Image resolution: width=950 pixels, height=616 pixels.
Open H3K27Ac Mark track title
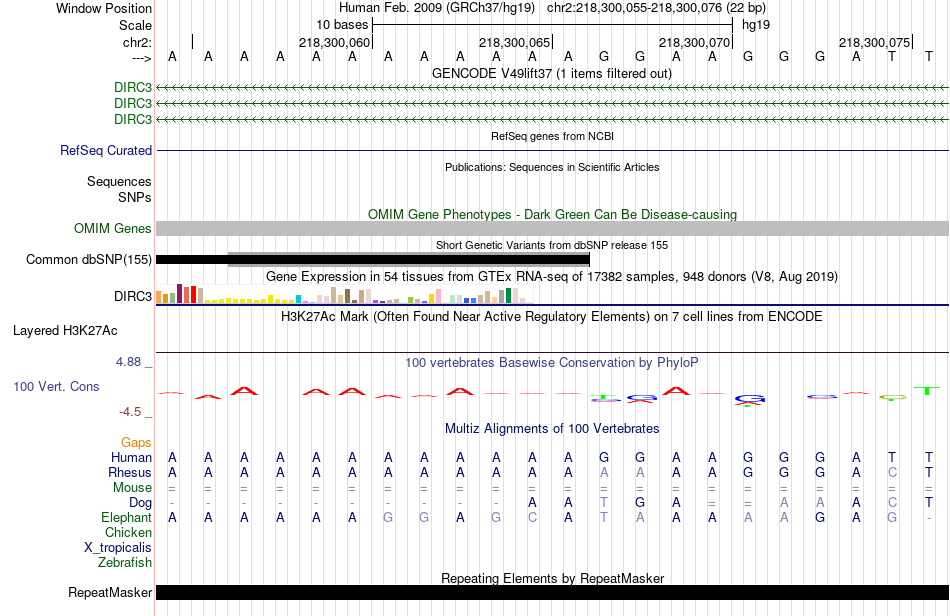tap(551, 316)
